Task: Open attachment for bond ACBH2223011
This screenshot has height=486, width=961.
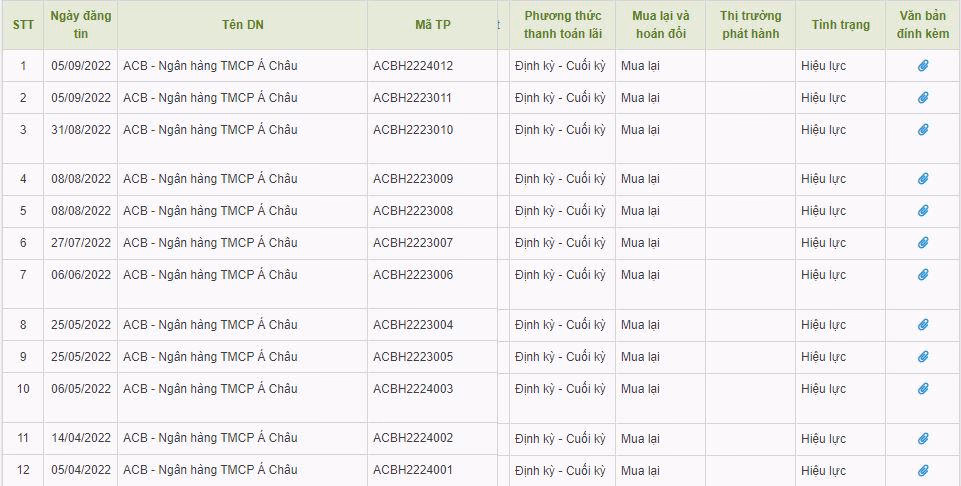Action: click(x=923, y=98)
